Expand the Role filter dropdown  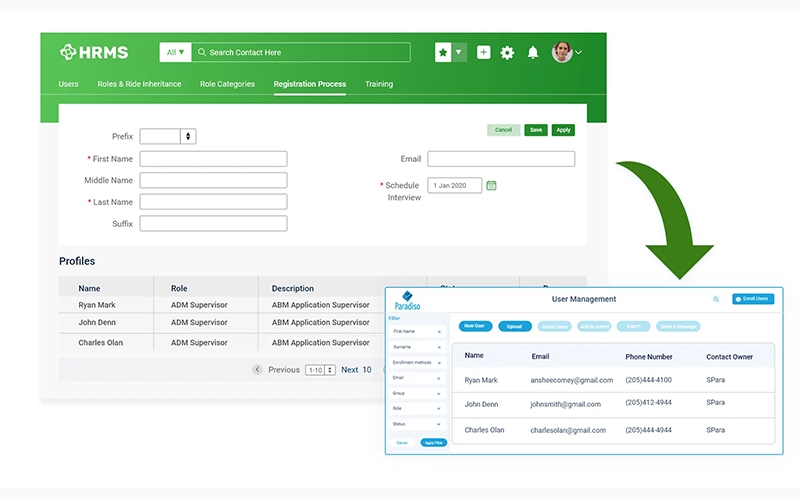point(417,409)
